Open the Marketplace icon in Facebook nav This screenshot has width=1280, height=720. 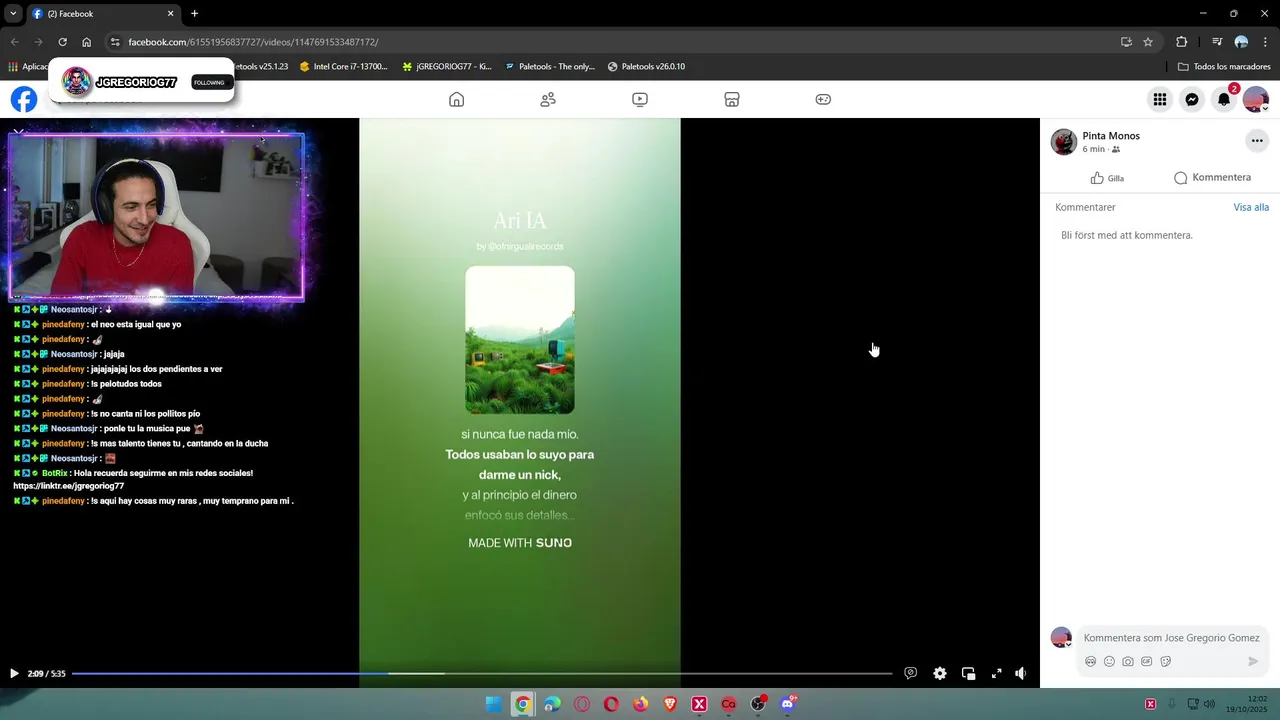[732, 99]
